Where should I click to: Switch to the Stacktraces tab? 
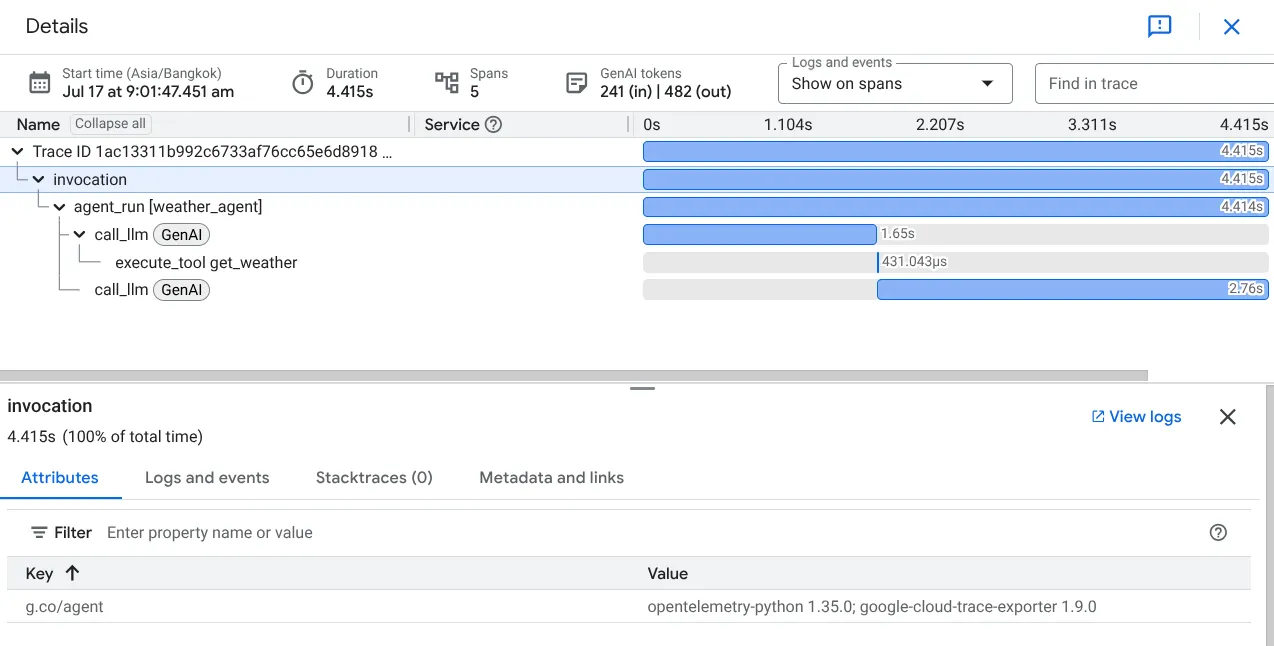[374, 478]
